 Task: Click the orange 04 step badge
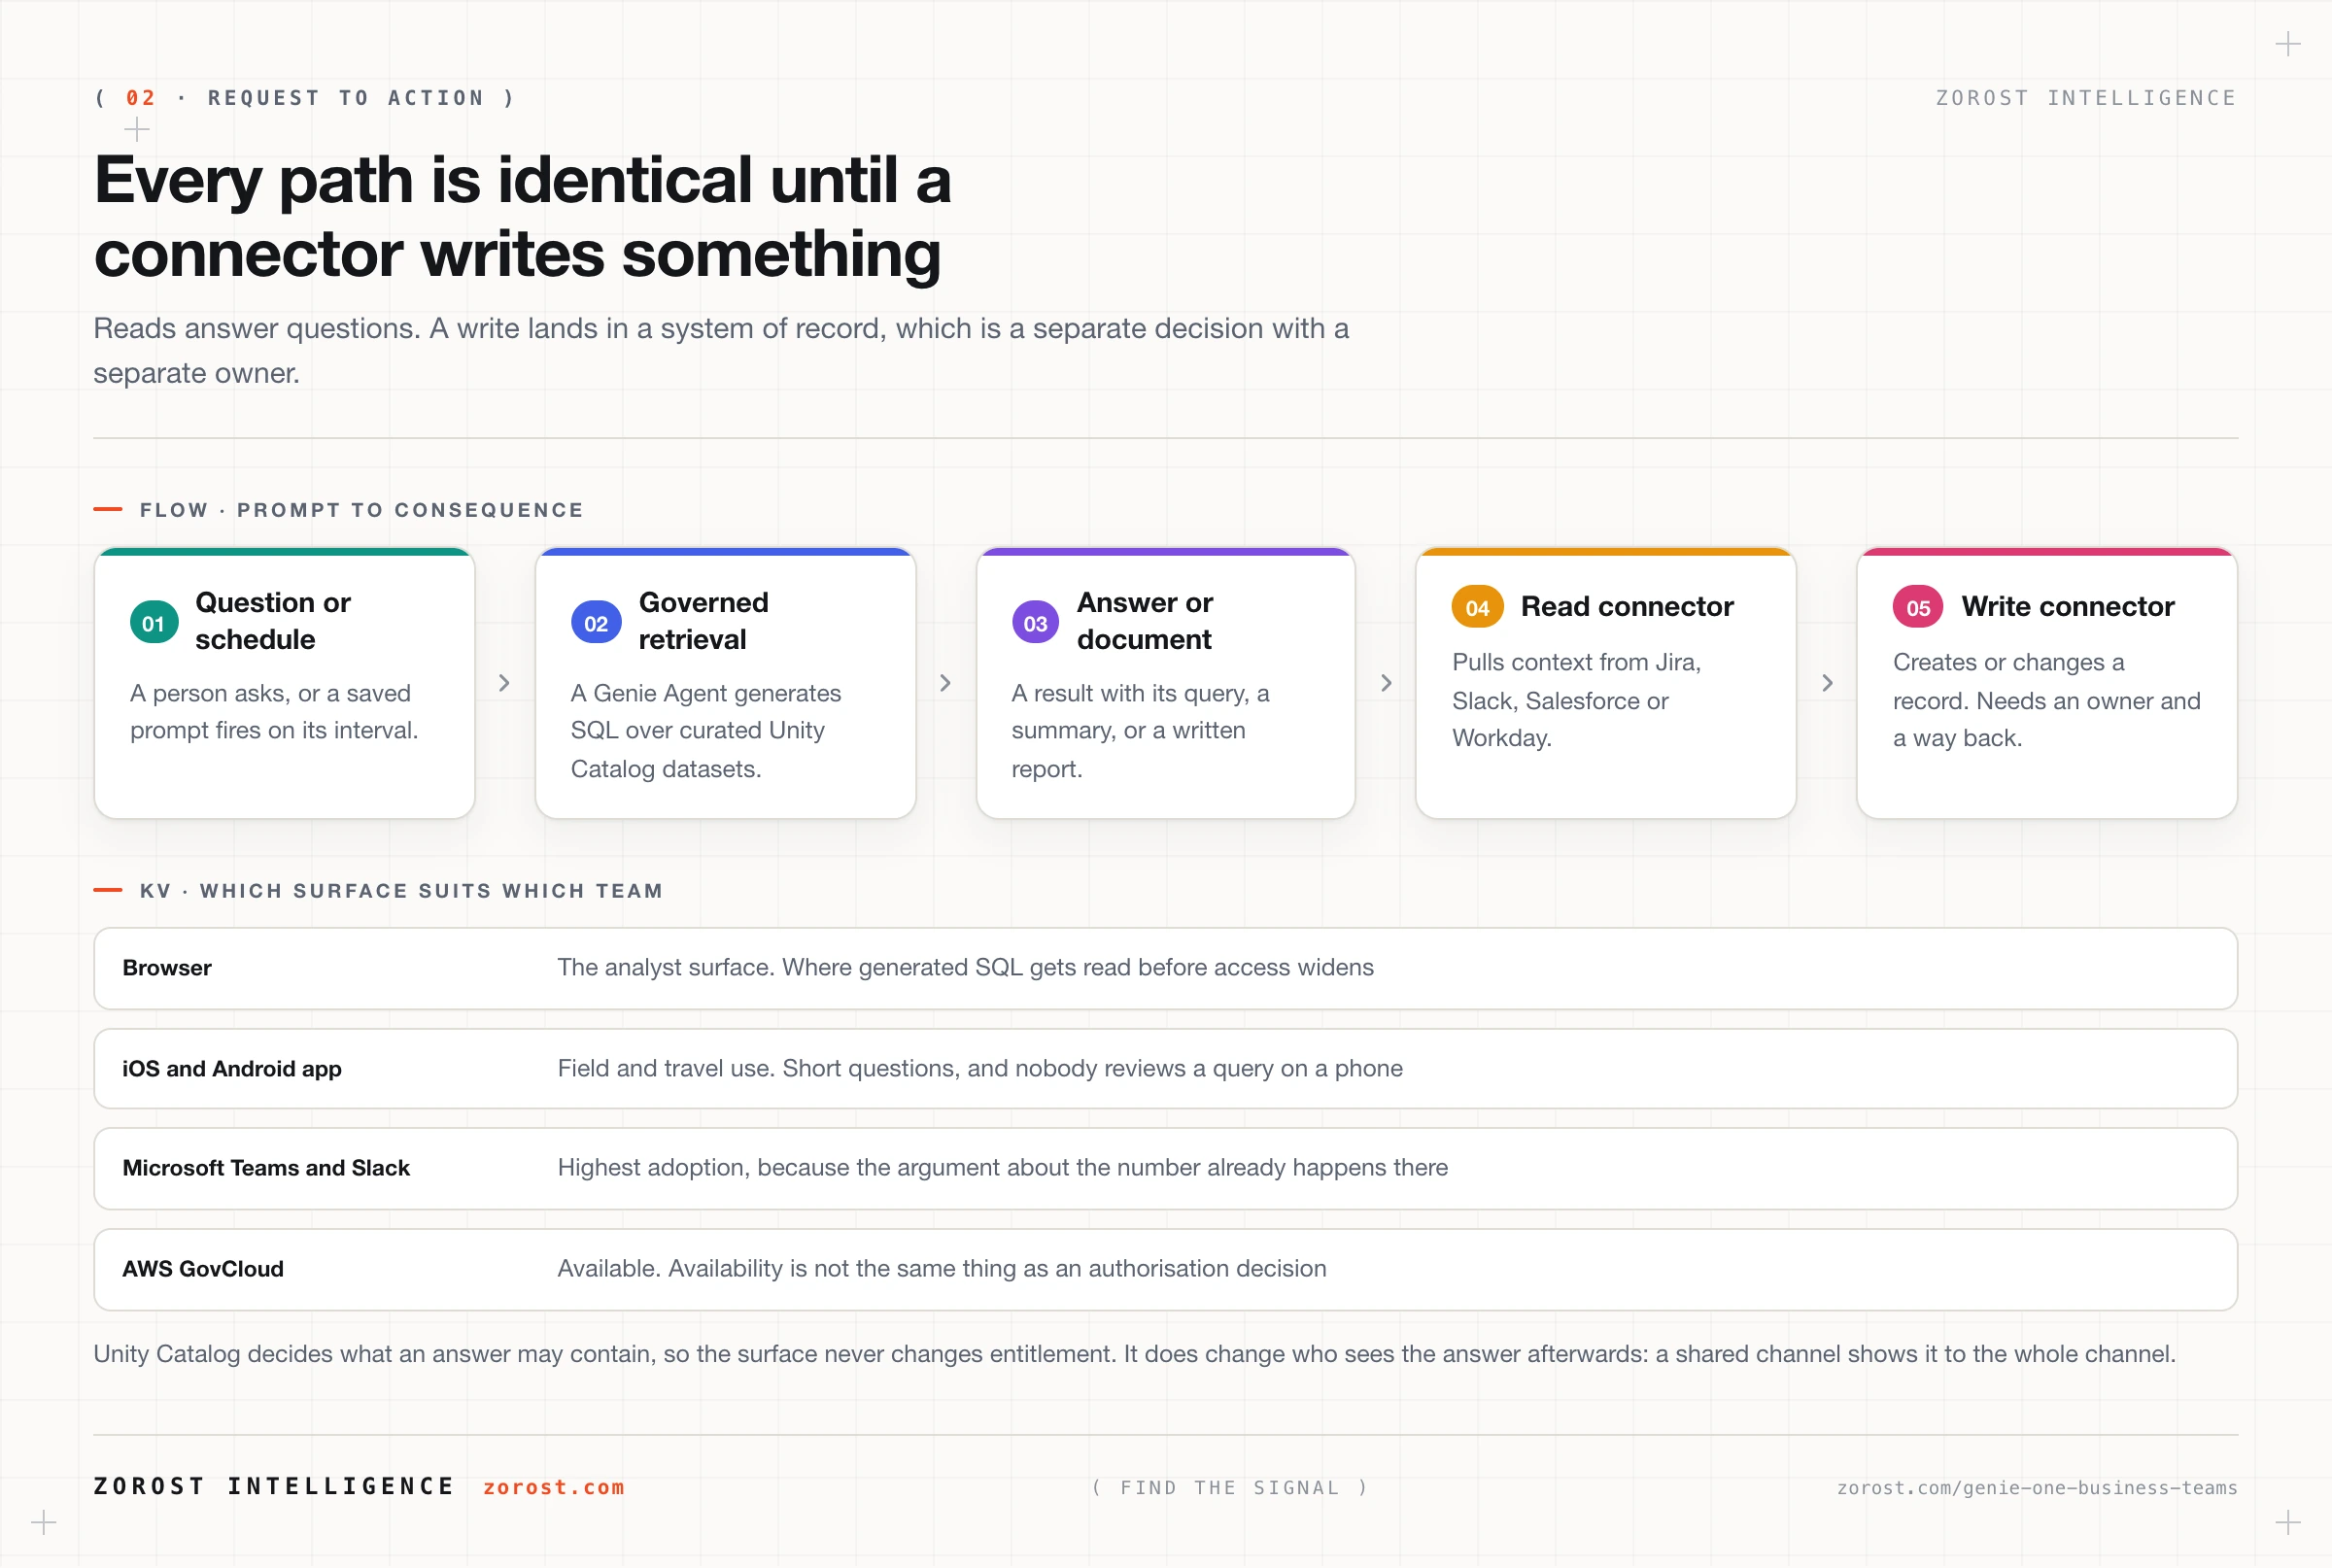point(1477,607)
